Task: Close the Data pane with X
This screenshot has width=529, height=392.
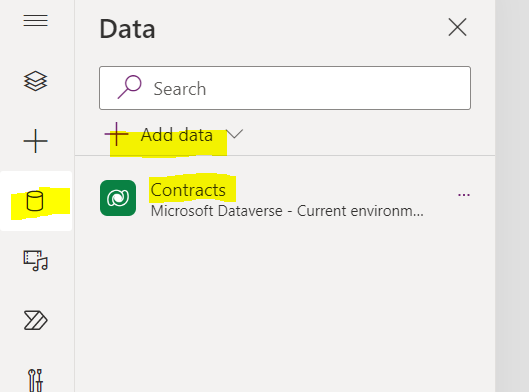Action: tap(457, 27)
